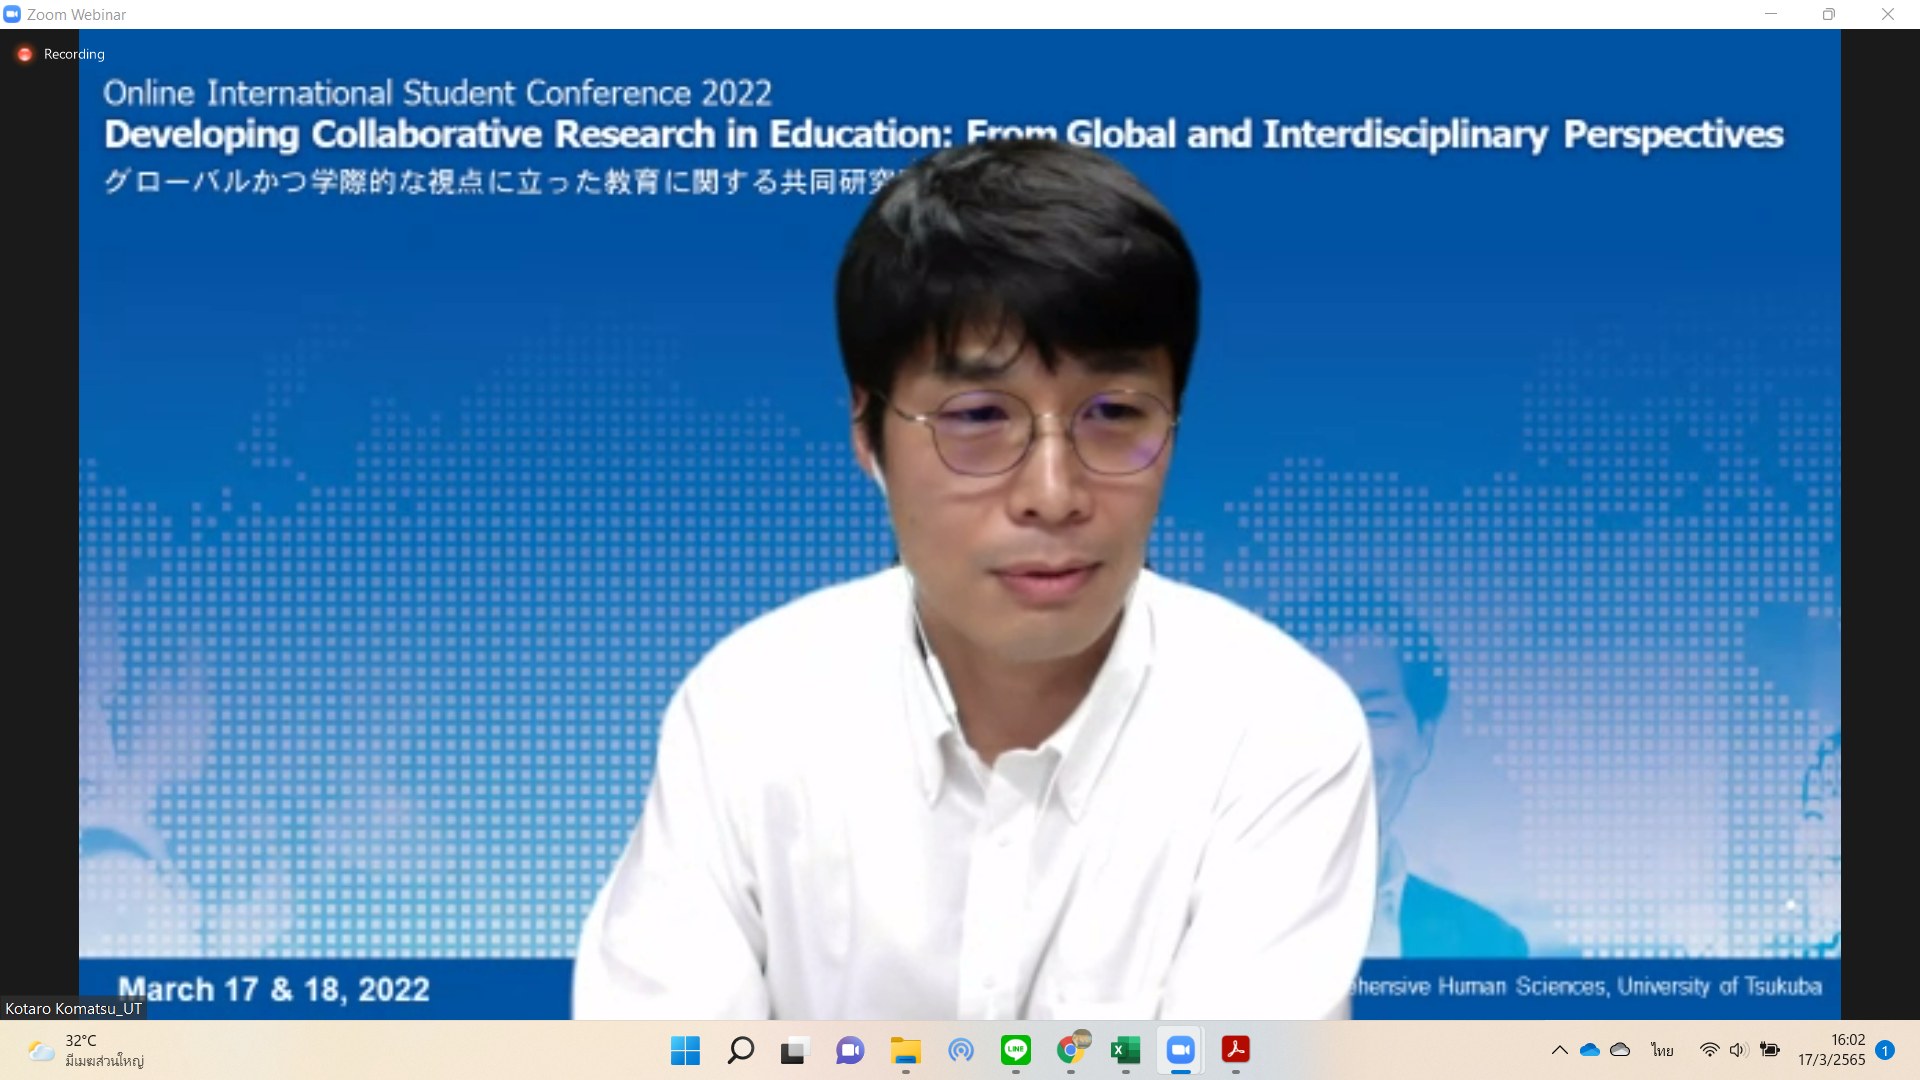Expand hidden system tray icons chevron
This screenshot has height=1080, width=1920.
coord(1559,1050)
